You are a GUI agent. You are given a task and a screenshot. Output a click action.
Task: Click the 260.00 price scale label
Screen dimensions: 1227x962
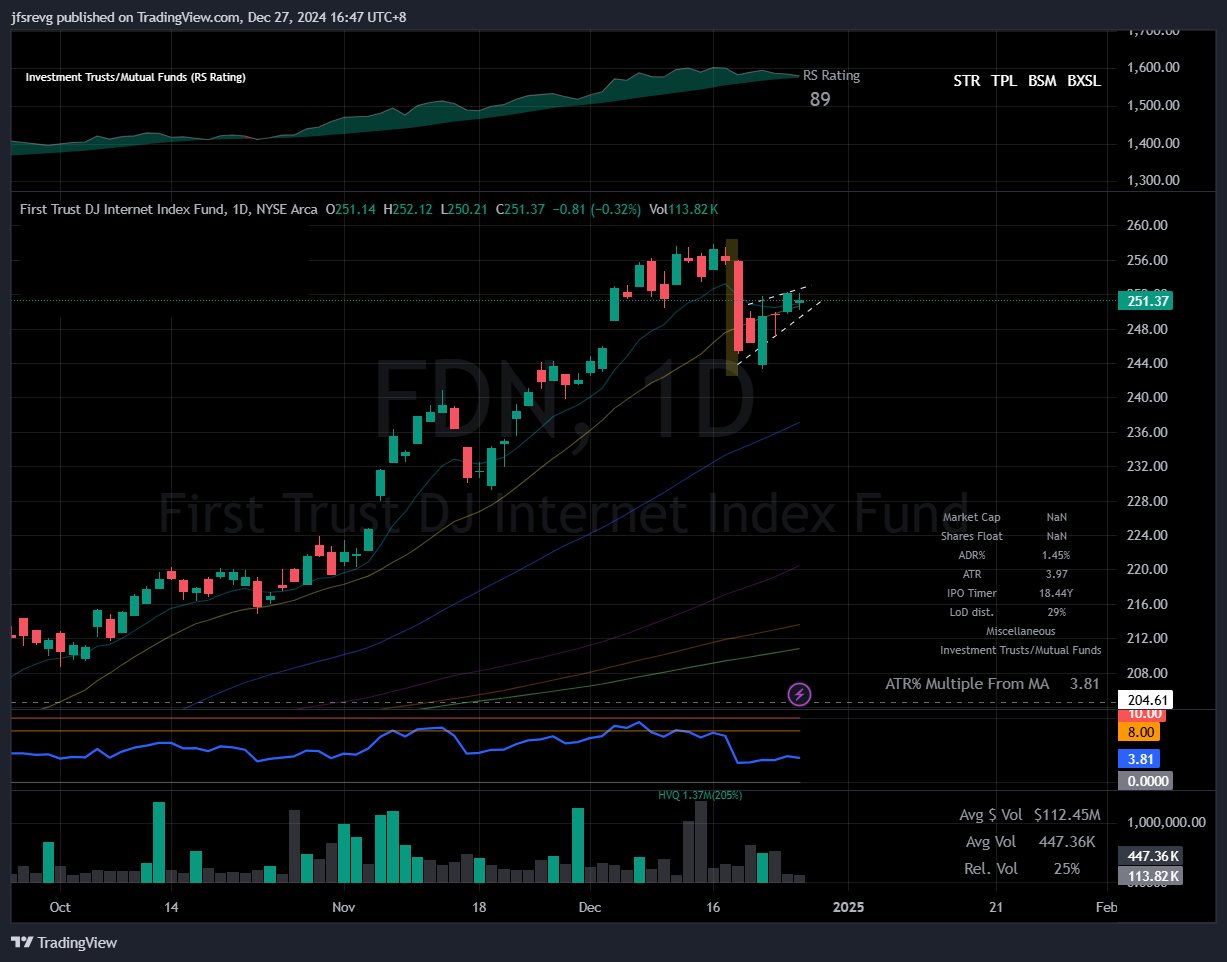[1145, 226]
